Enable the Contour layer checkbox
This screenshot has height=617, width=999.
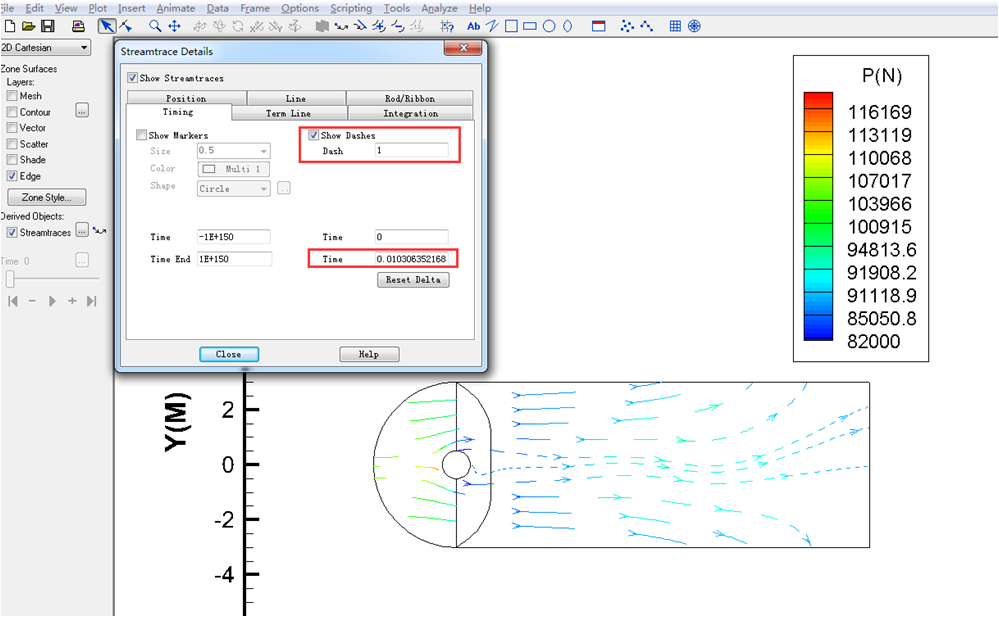tap(12, 112)
